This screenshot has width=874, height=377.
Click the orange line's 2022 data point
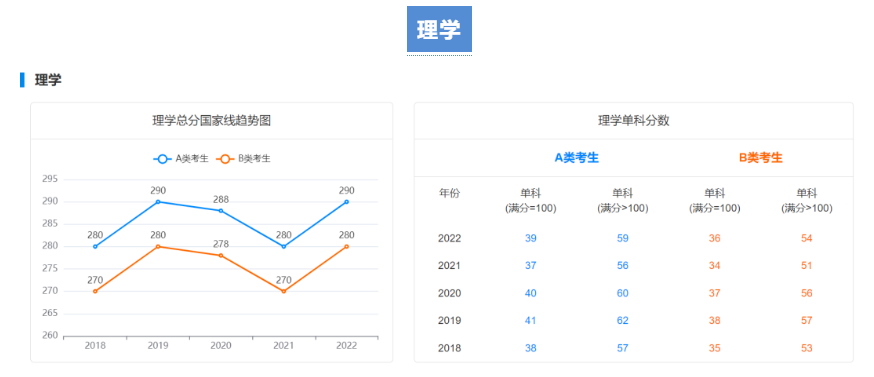pyautogui.click(x=346, y=246)
